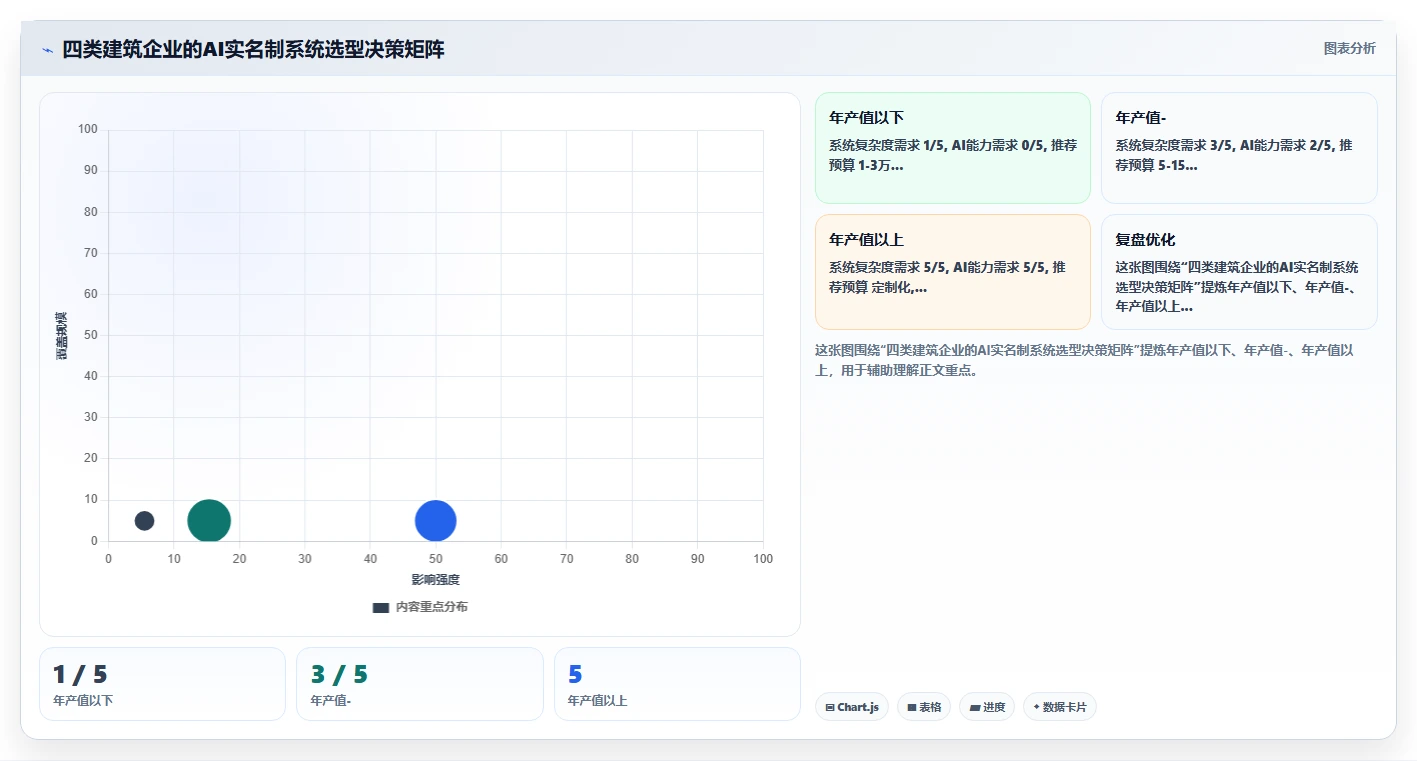1417x761 pixels.
Task: Click the 进度 tag chip
Action: (x=987, y=707)
